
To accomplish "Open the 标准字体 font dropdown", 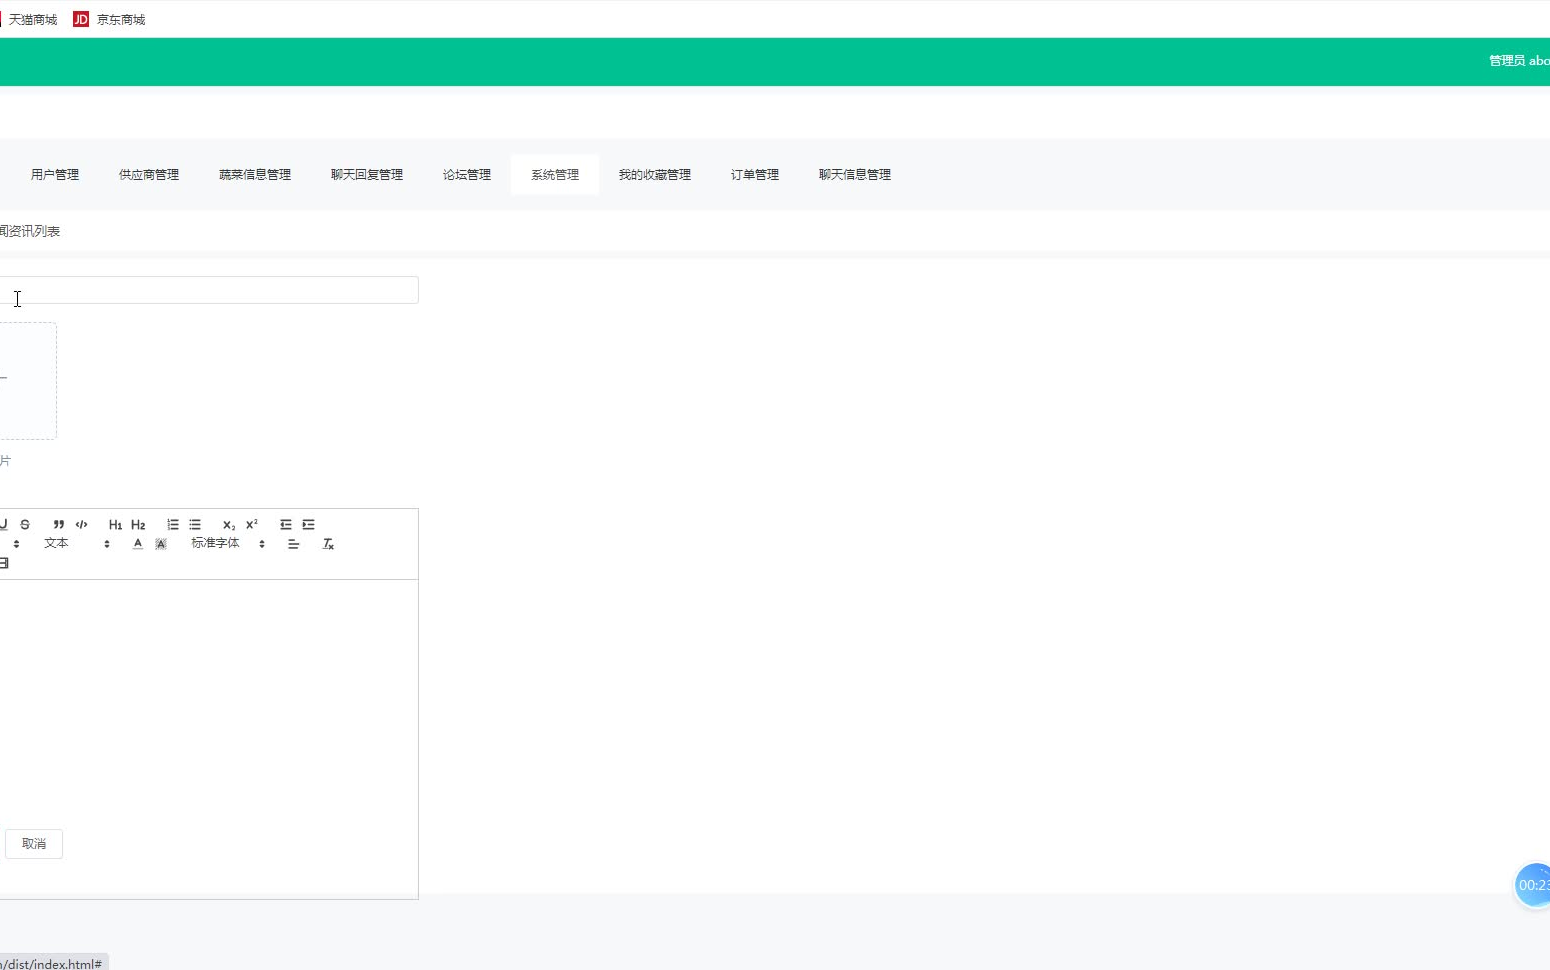I will point(228,544).
